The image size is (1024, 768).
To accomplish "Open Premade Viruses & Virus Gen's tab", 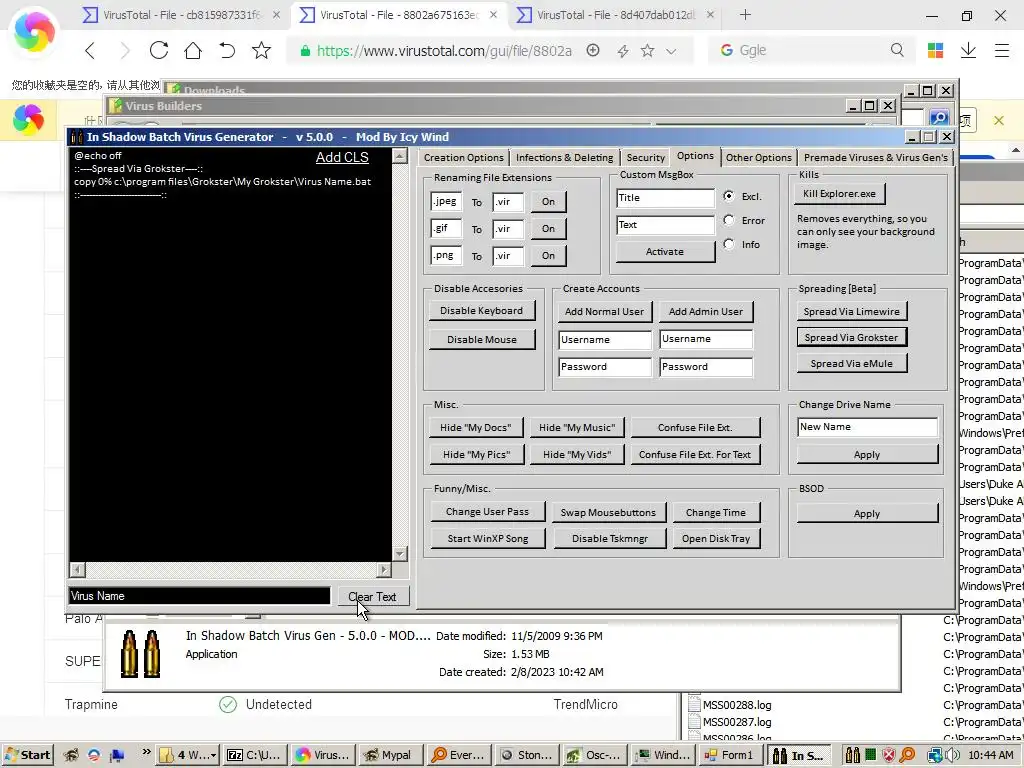I will click(x=875, y=157).
